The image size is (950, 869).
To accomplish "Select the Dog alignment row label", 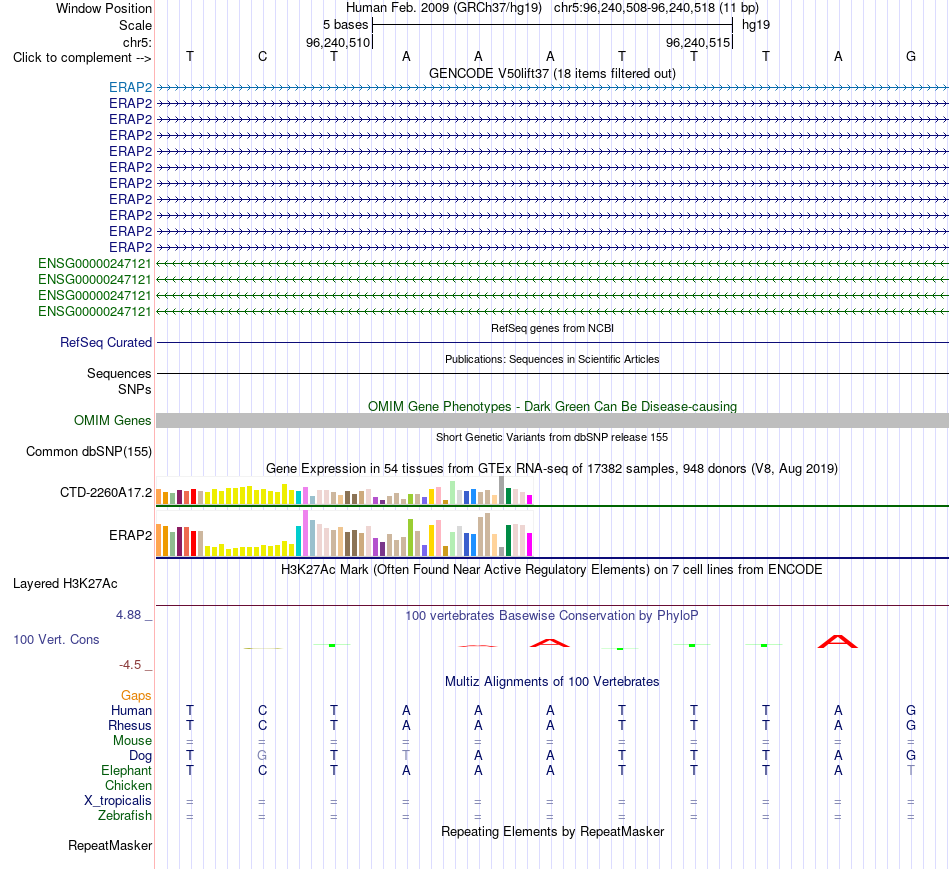I will coord(141,756).
